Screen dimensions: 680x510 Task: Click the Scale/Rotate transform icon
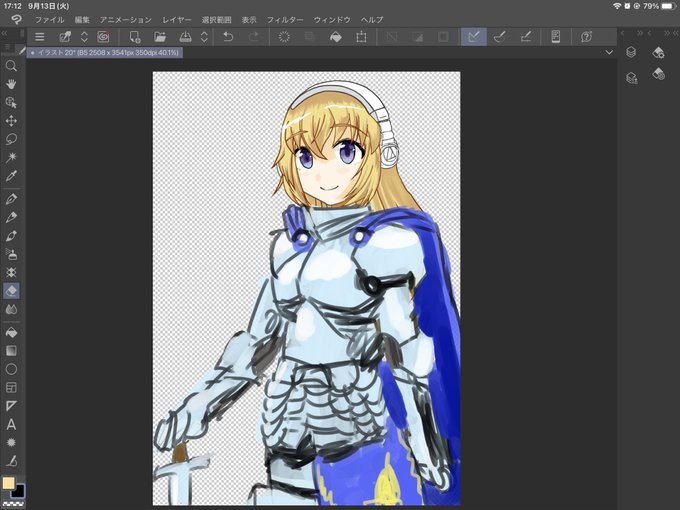pos(361,37)
